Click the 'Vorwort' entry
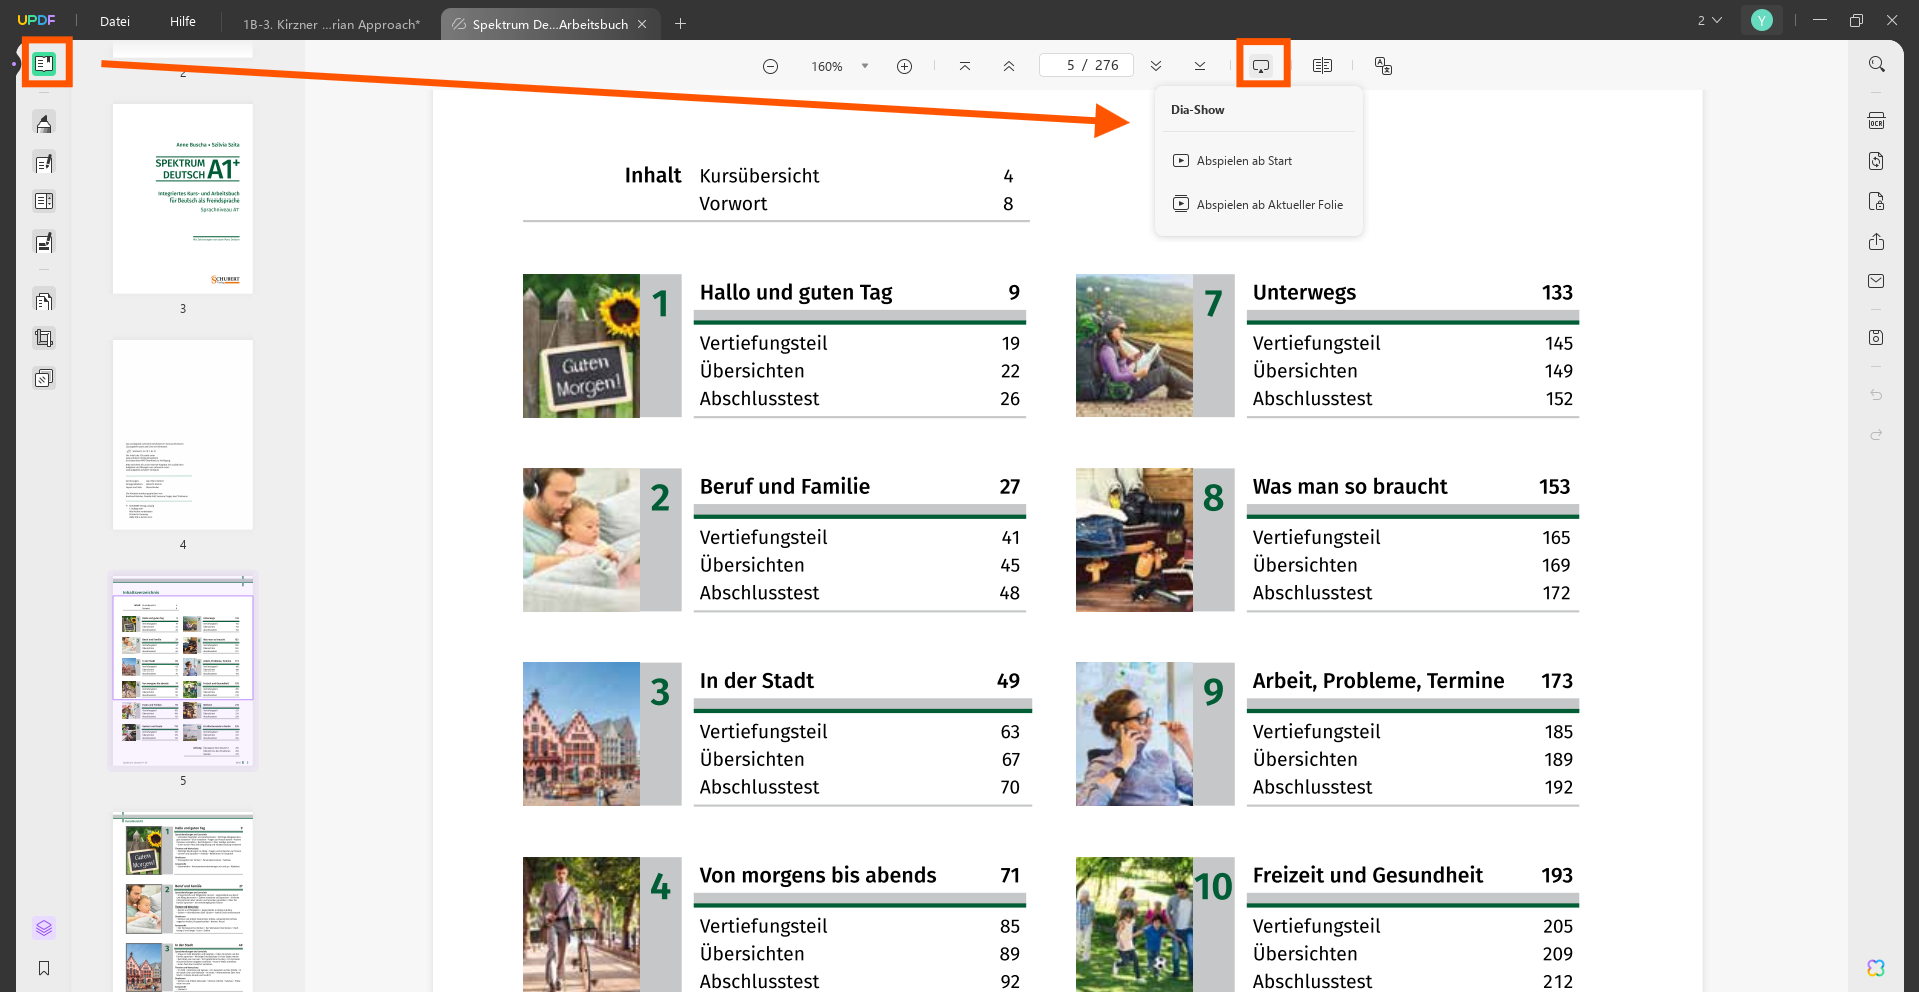Image resolution: width=1919 pixels, height=992 pixels. coord(733,204)
